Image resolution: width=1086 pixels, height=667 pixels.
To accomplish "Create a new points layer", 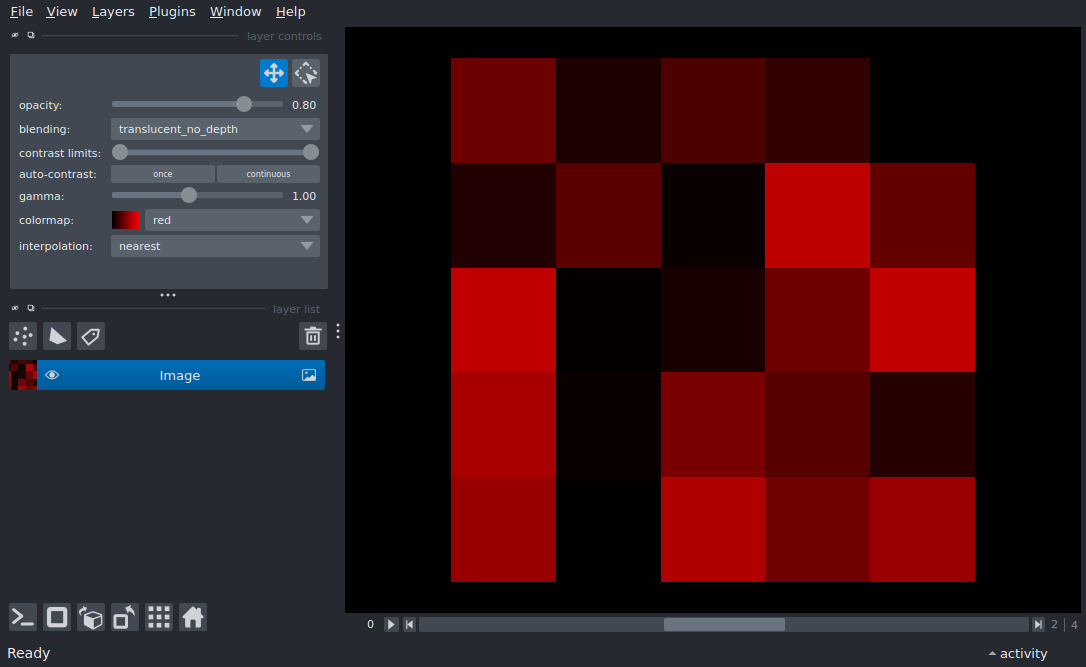I will pyautogui.click(x=23, y=336).
